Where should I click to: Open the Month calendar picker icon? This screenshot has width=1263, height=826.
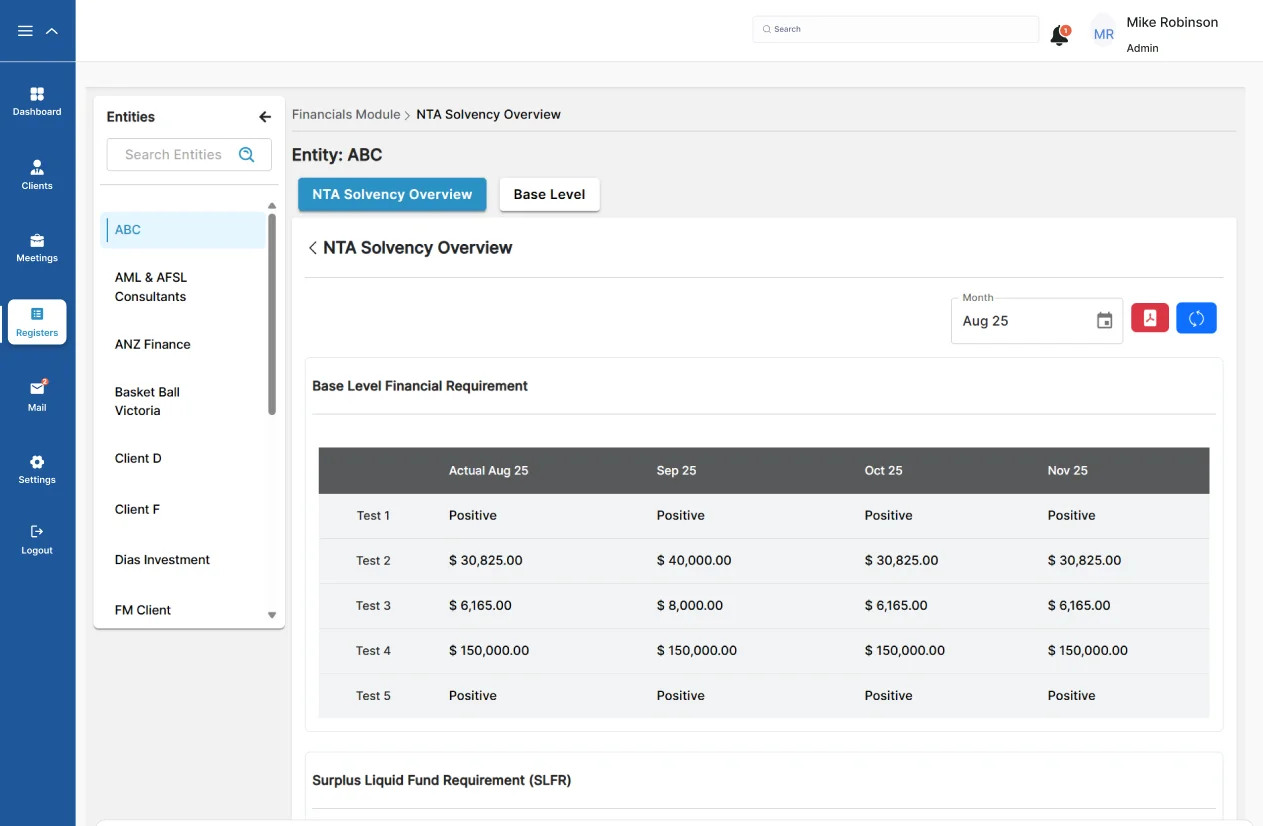1104,321
